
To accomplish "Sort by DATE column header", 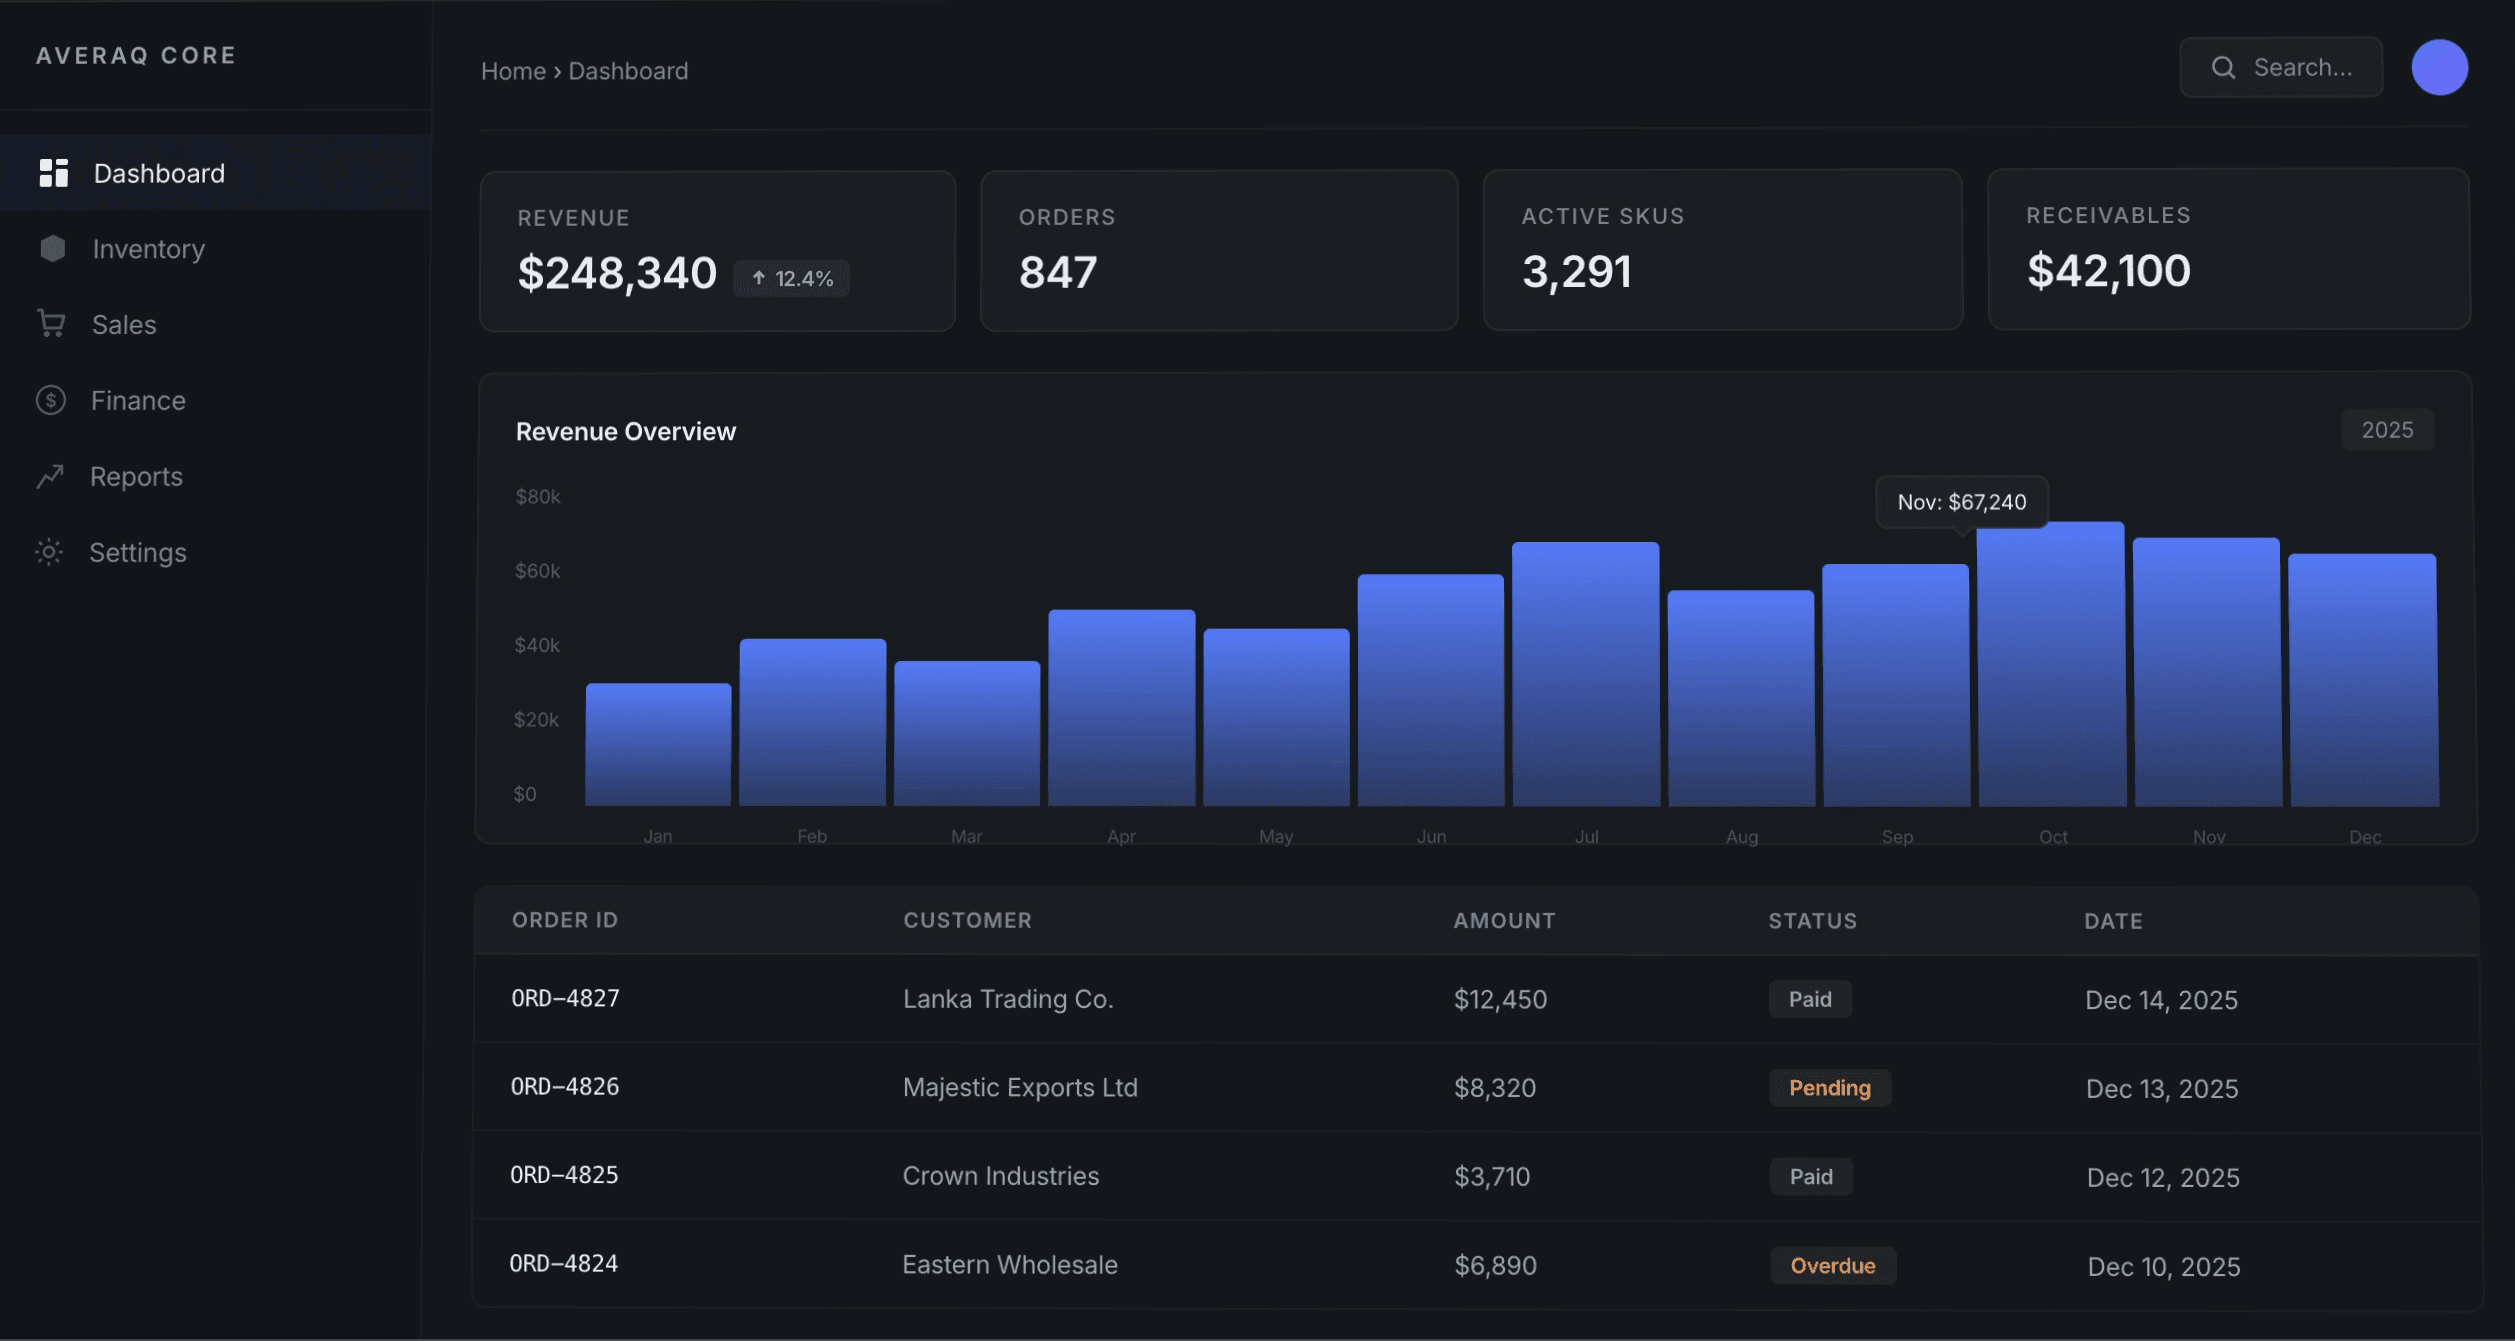I will 2113,921.
